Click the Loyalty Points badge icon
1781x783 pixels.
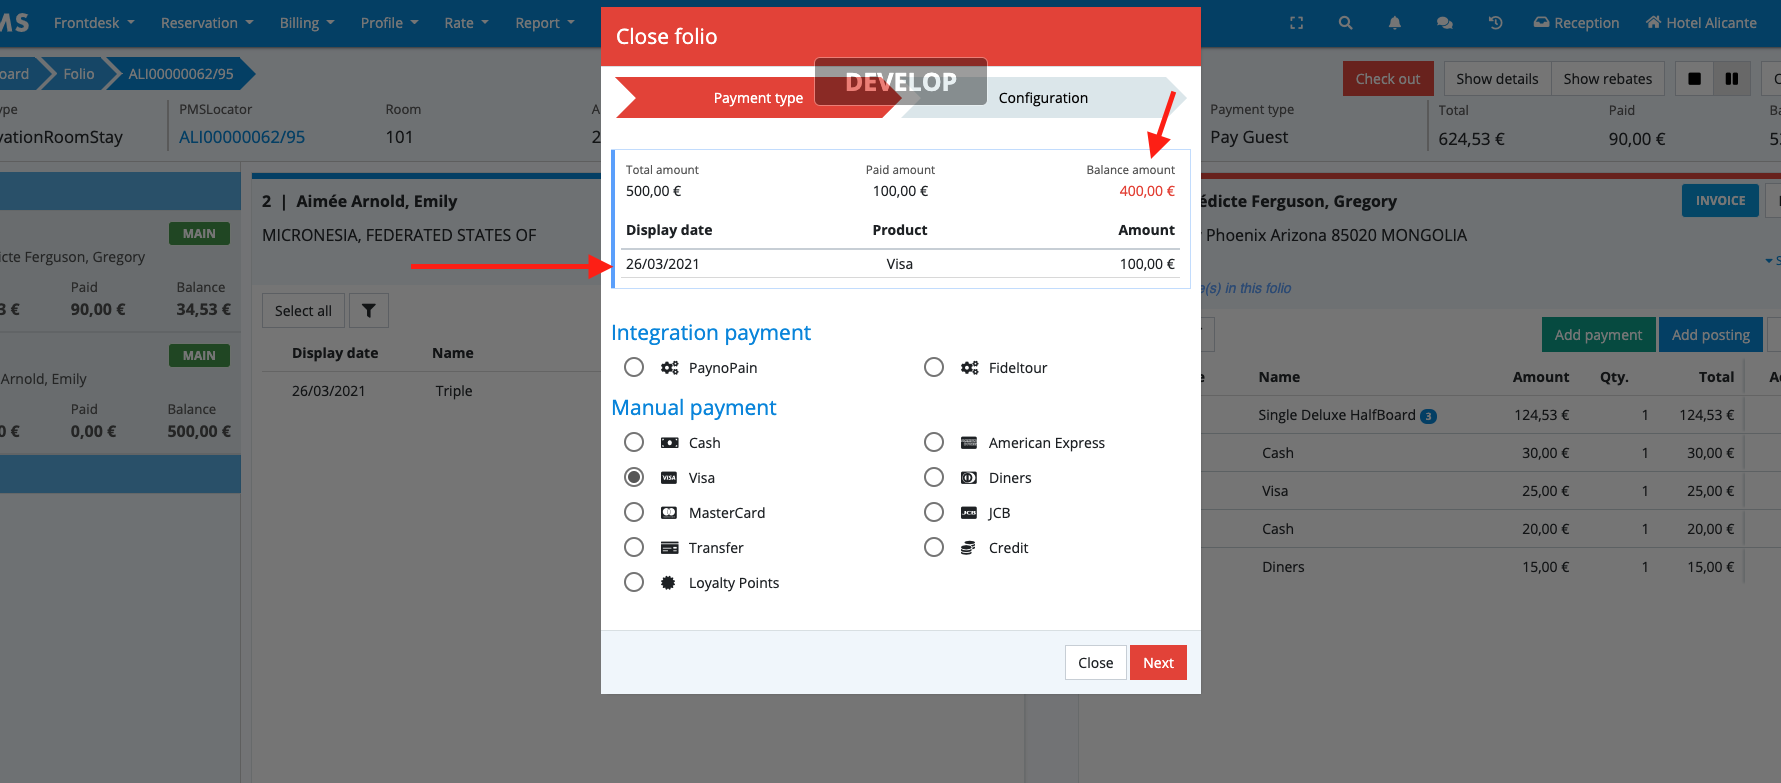668,583
